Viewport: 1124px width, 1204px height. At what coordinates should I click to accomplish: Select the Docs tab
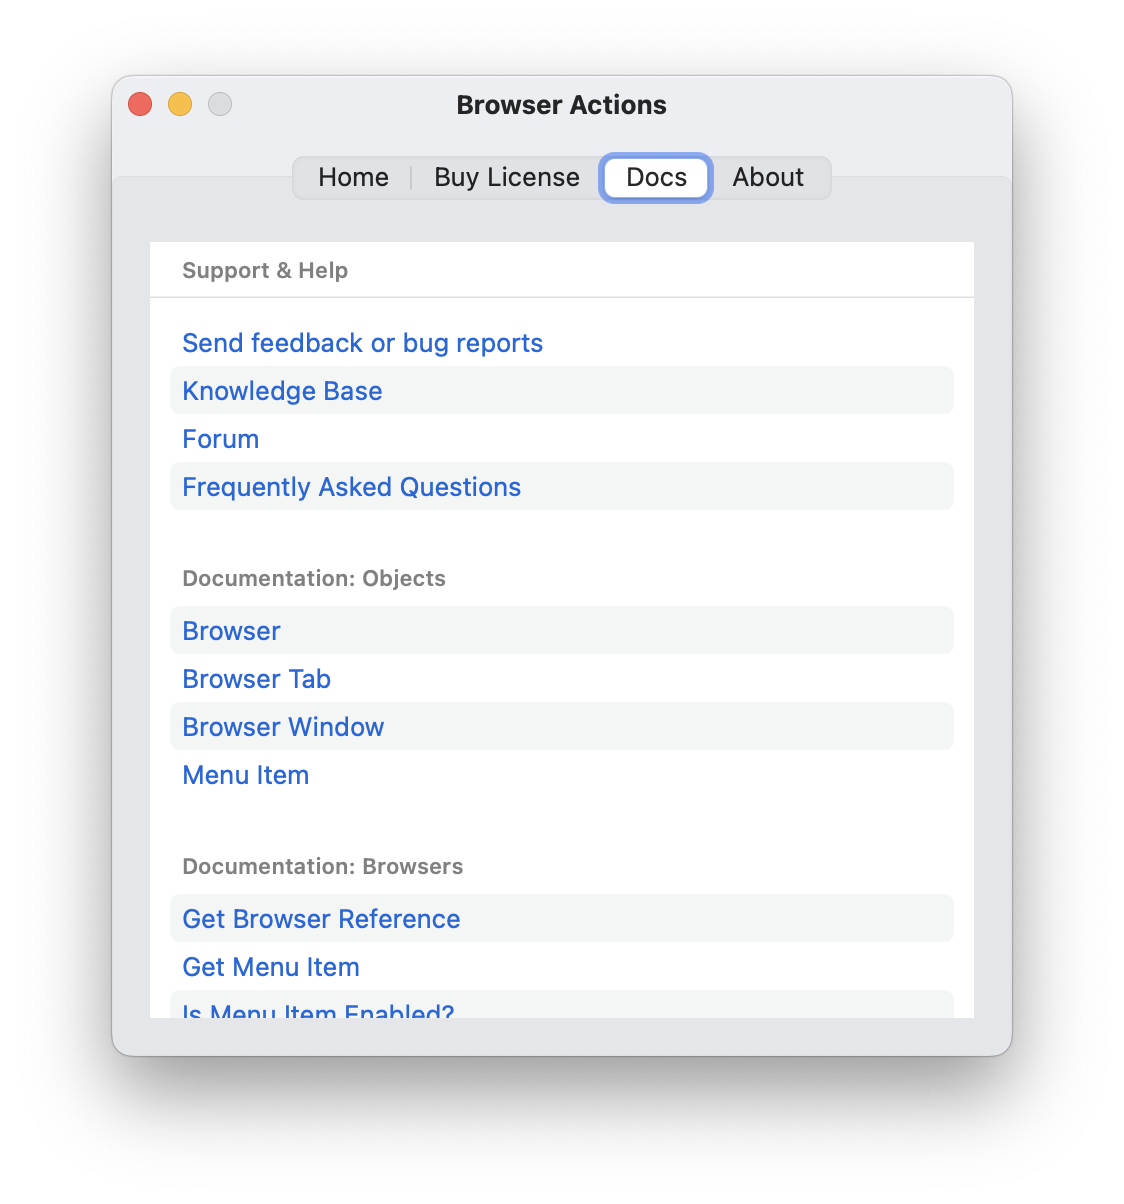click(x=656, y=177)
